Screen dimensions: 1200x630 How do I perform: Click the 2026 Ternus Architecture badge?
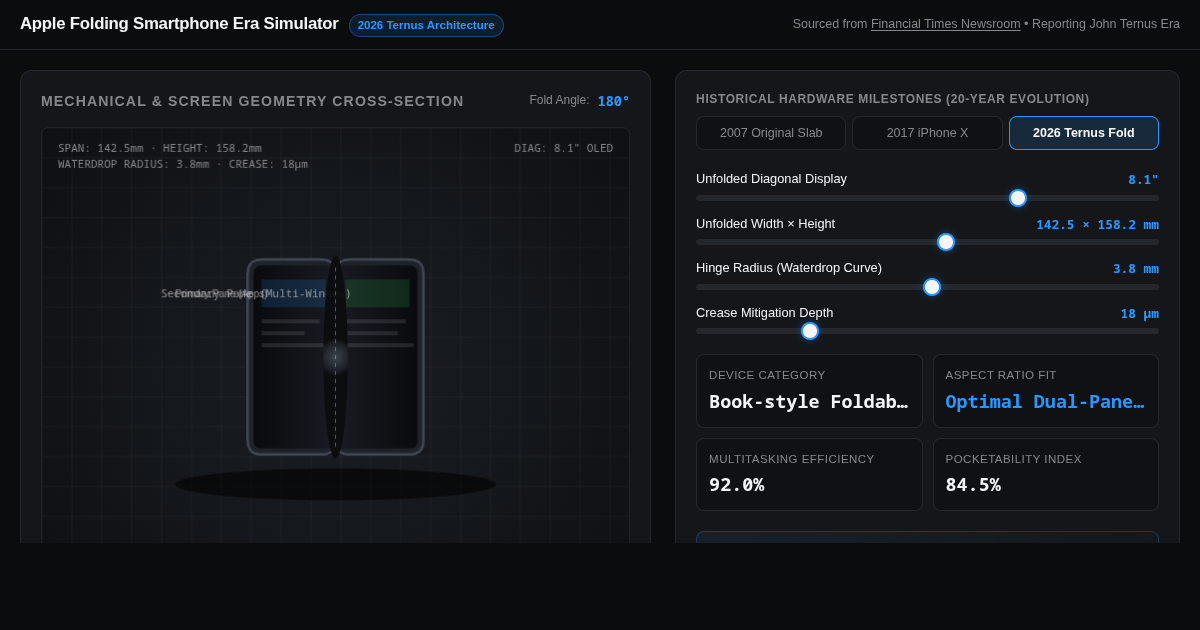pyautogui.click(x=426, y=25)
